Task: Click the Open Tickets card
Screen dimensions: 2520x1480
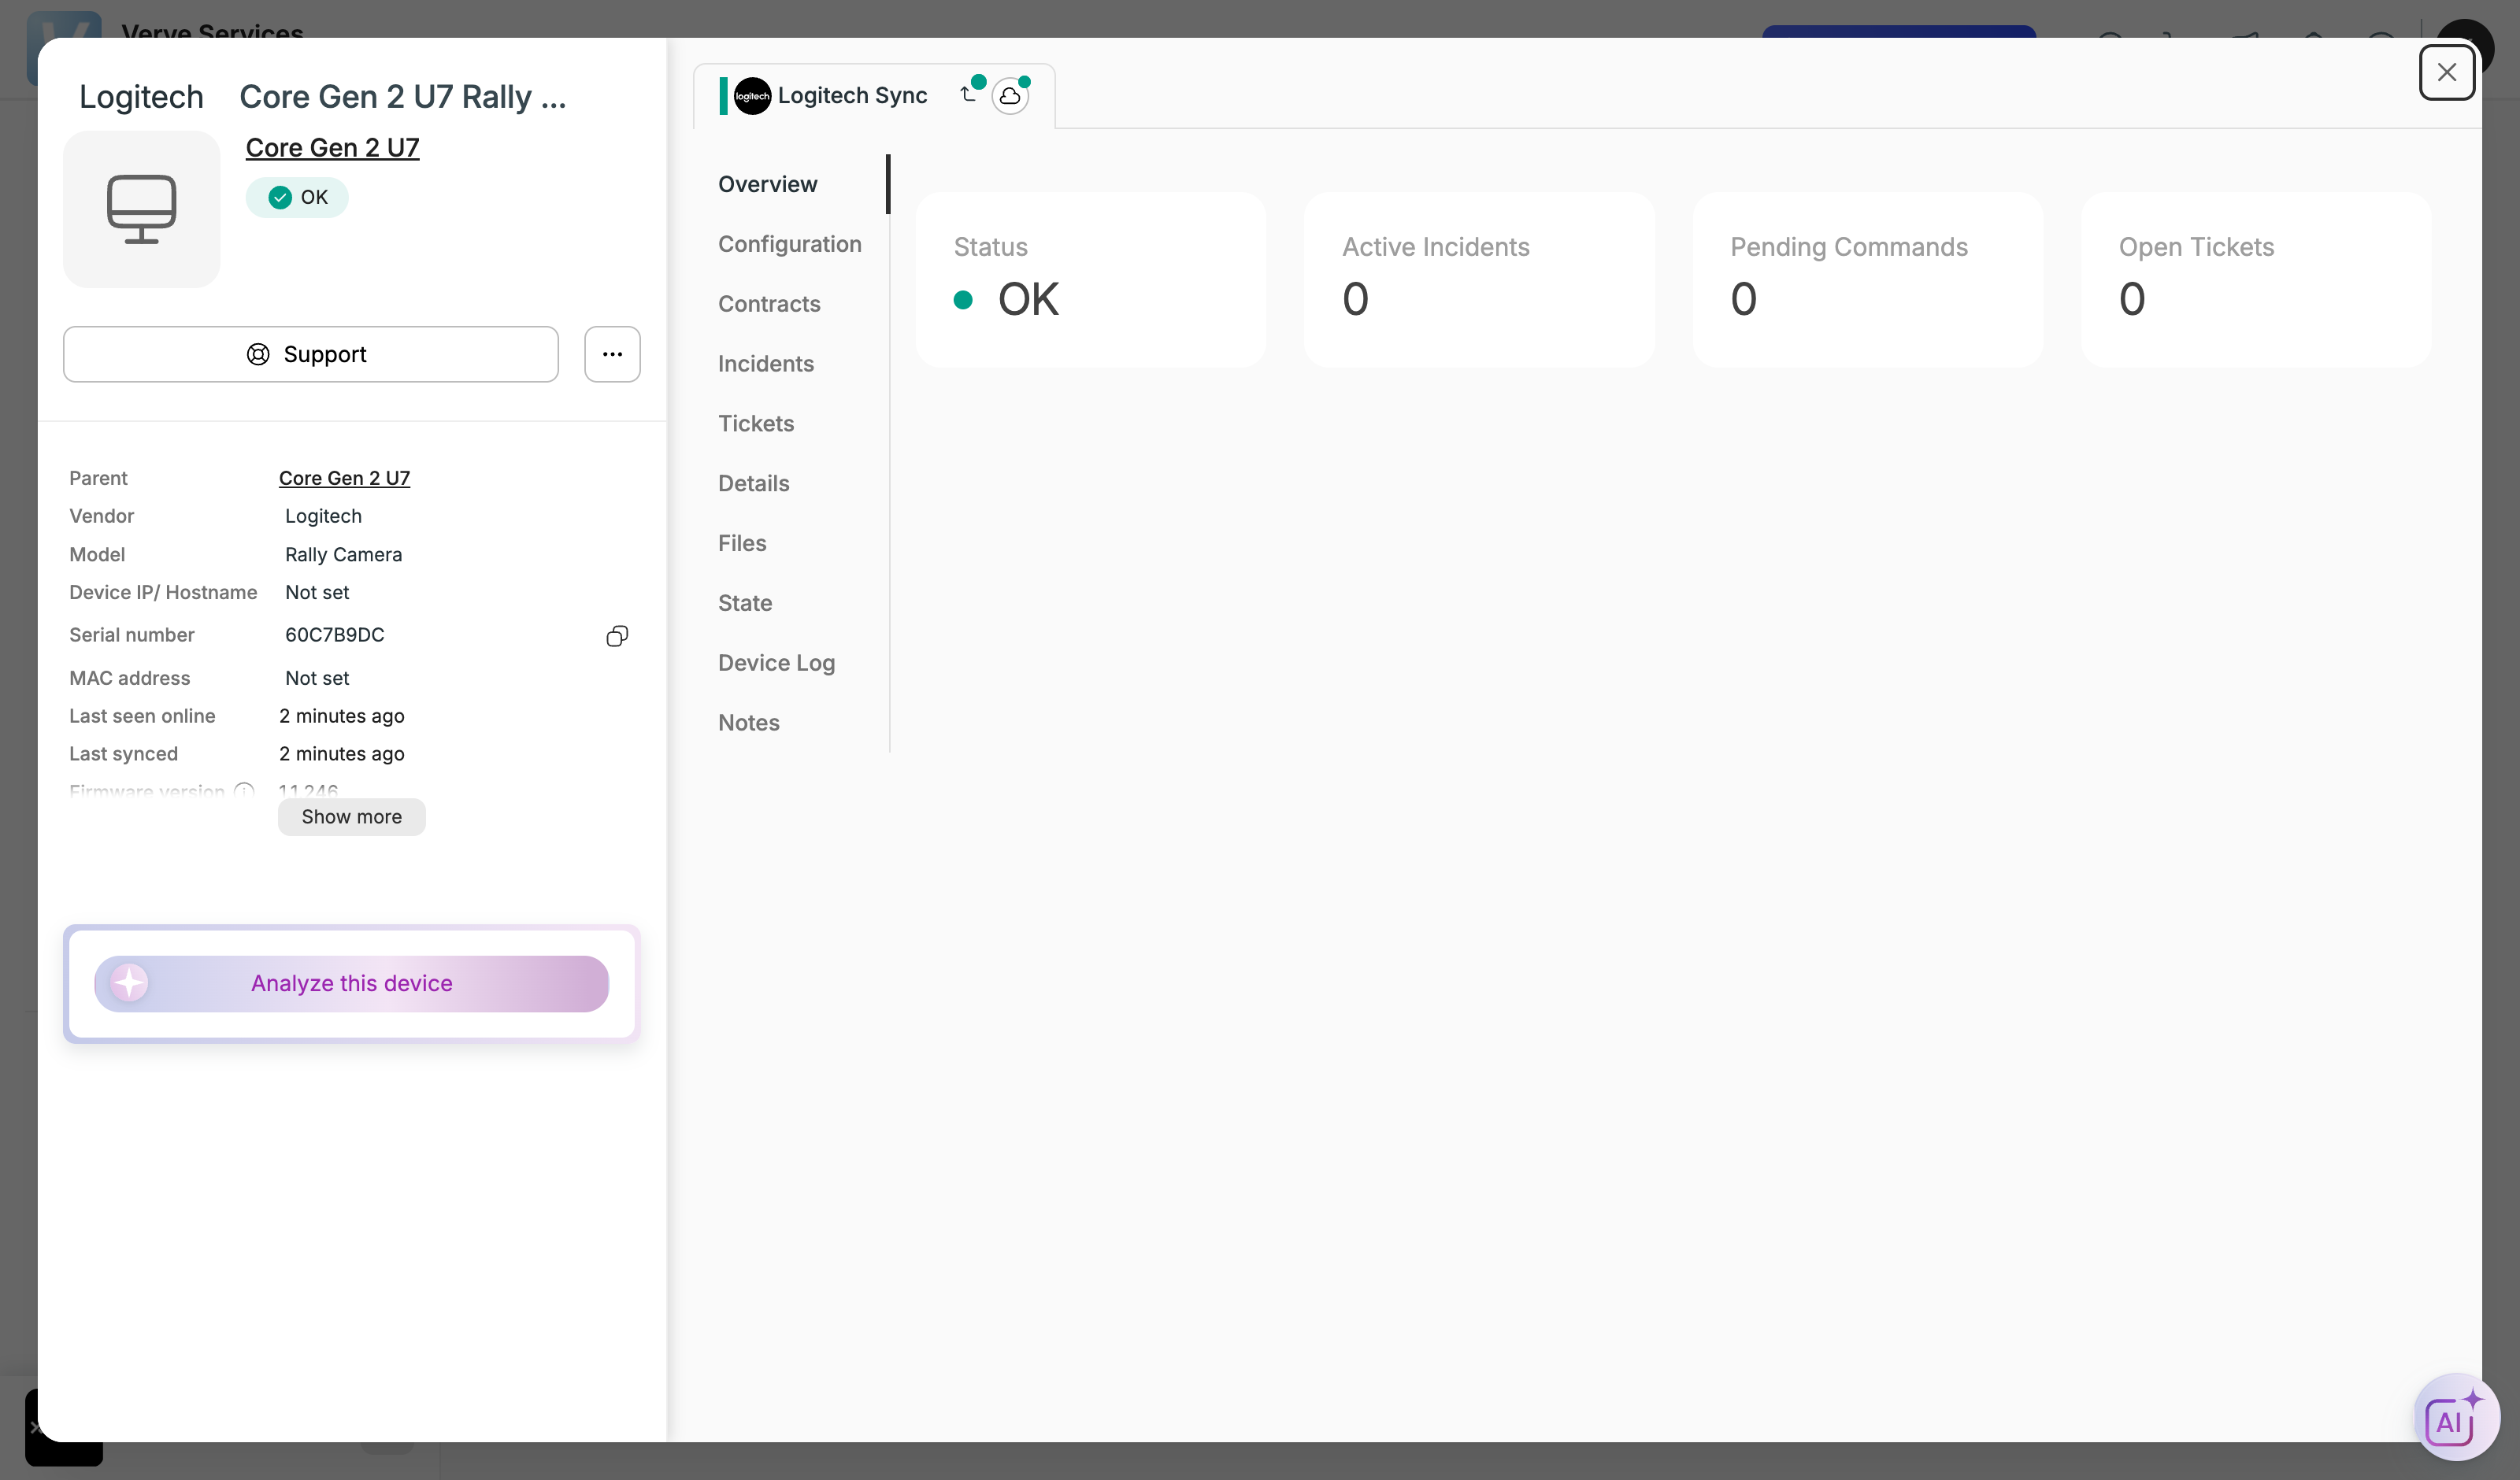Action: click(x=2256, y=280)
